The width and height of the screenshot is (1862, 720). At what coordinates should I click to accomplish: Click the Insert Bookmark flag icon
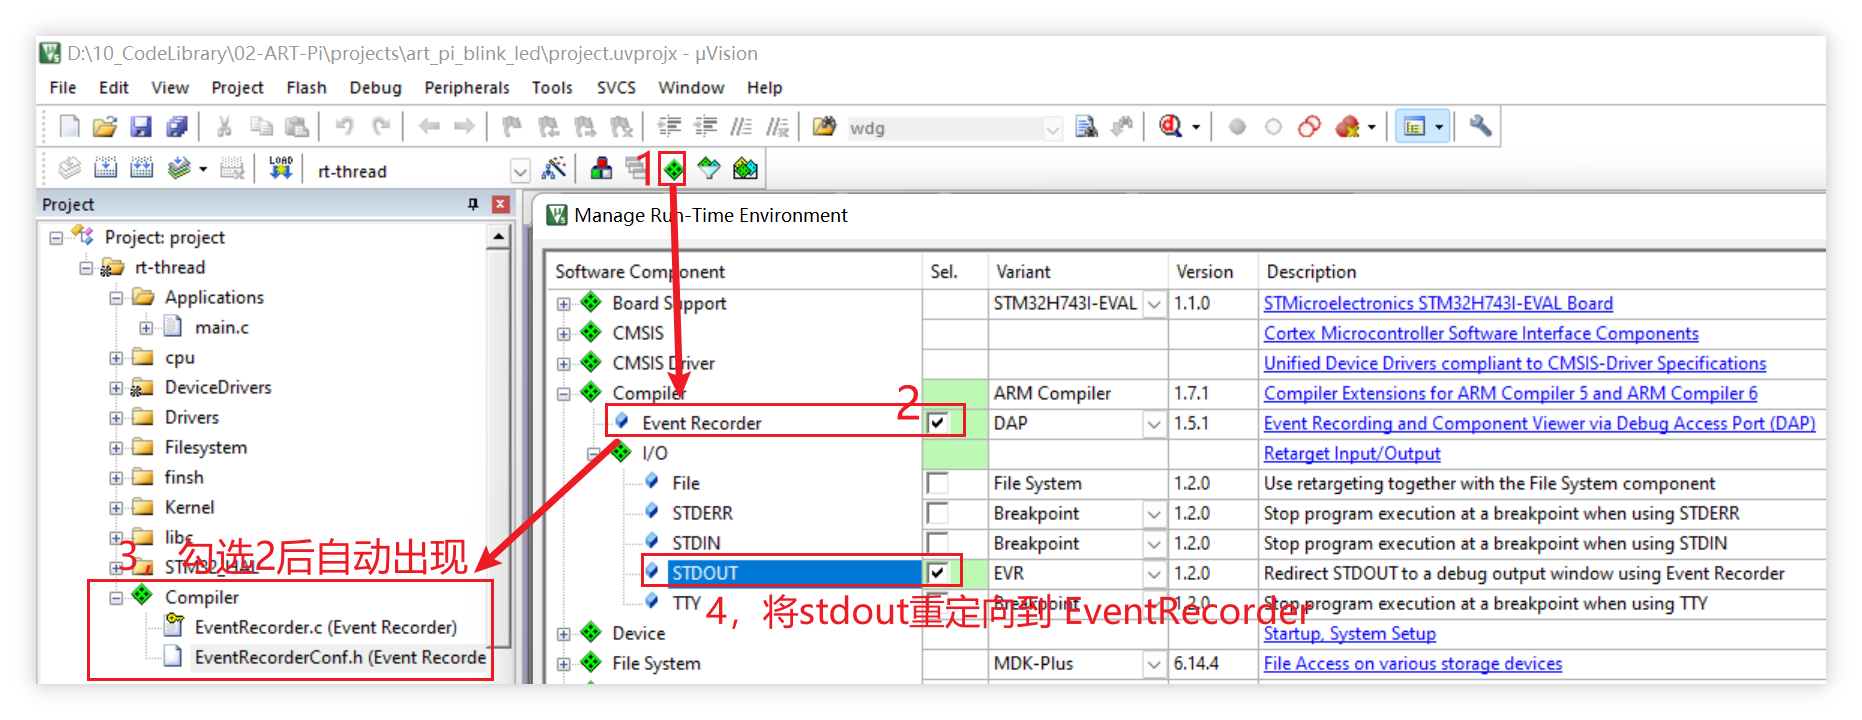[x=512, y=127]
